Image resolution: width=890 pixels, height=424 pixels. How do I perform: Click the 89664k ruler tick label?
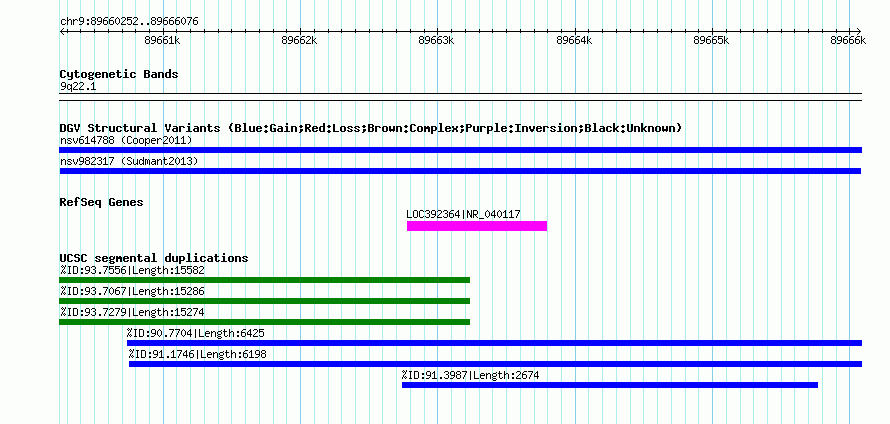574,40
